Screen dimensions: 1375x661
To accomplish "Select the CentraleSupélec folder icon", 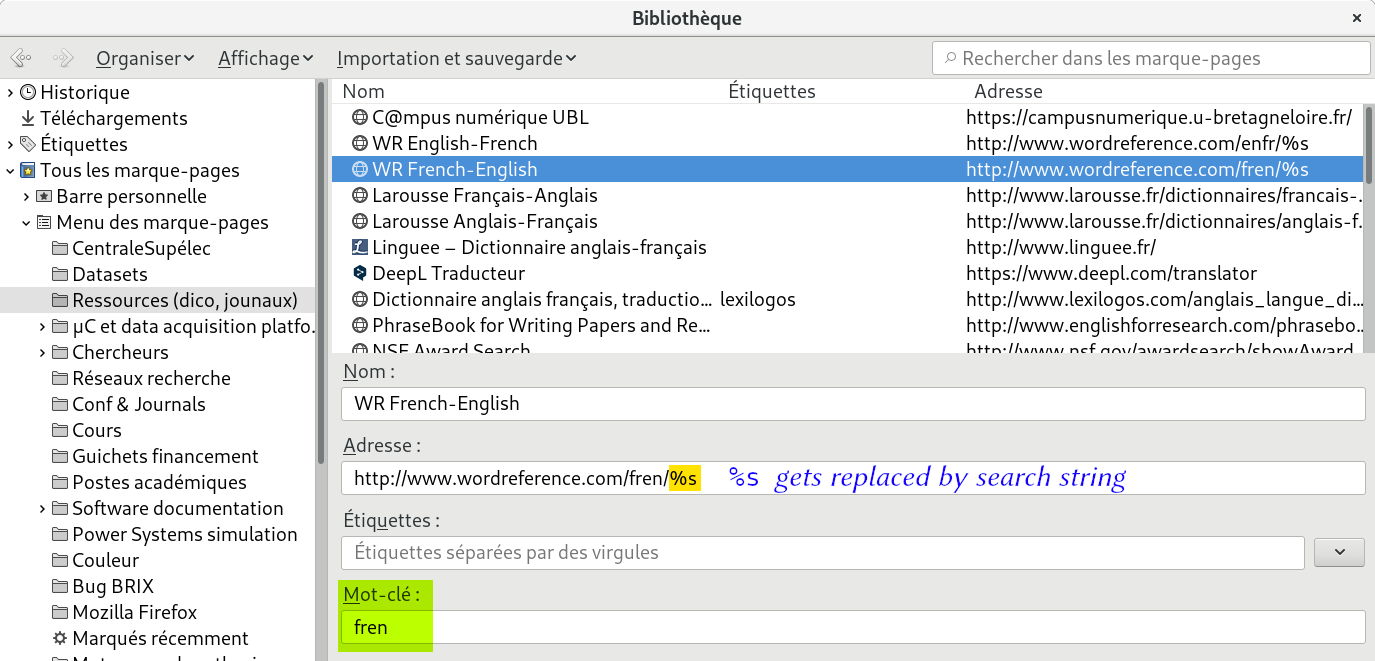I will pyautogui.click(x=60, y=248).
